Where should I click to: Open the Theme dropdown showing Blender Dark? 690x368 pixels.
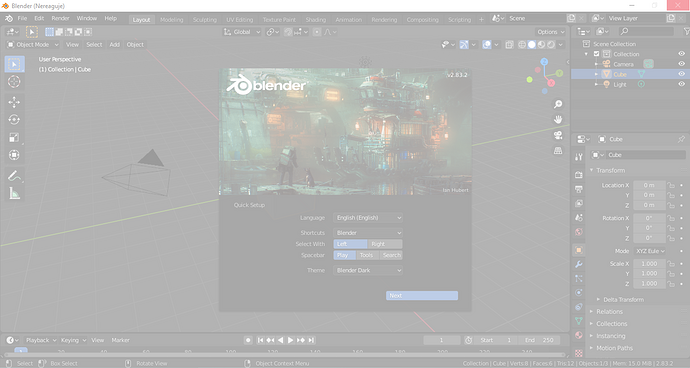point(368,270)
